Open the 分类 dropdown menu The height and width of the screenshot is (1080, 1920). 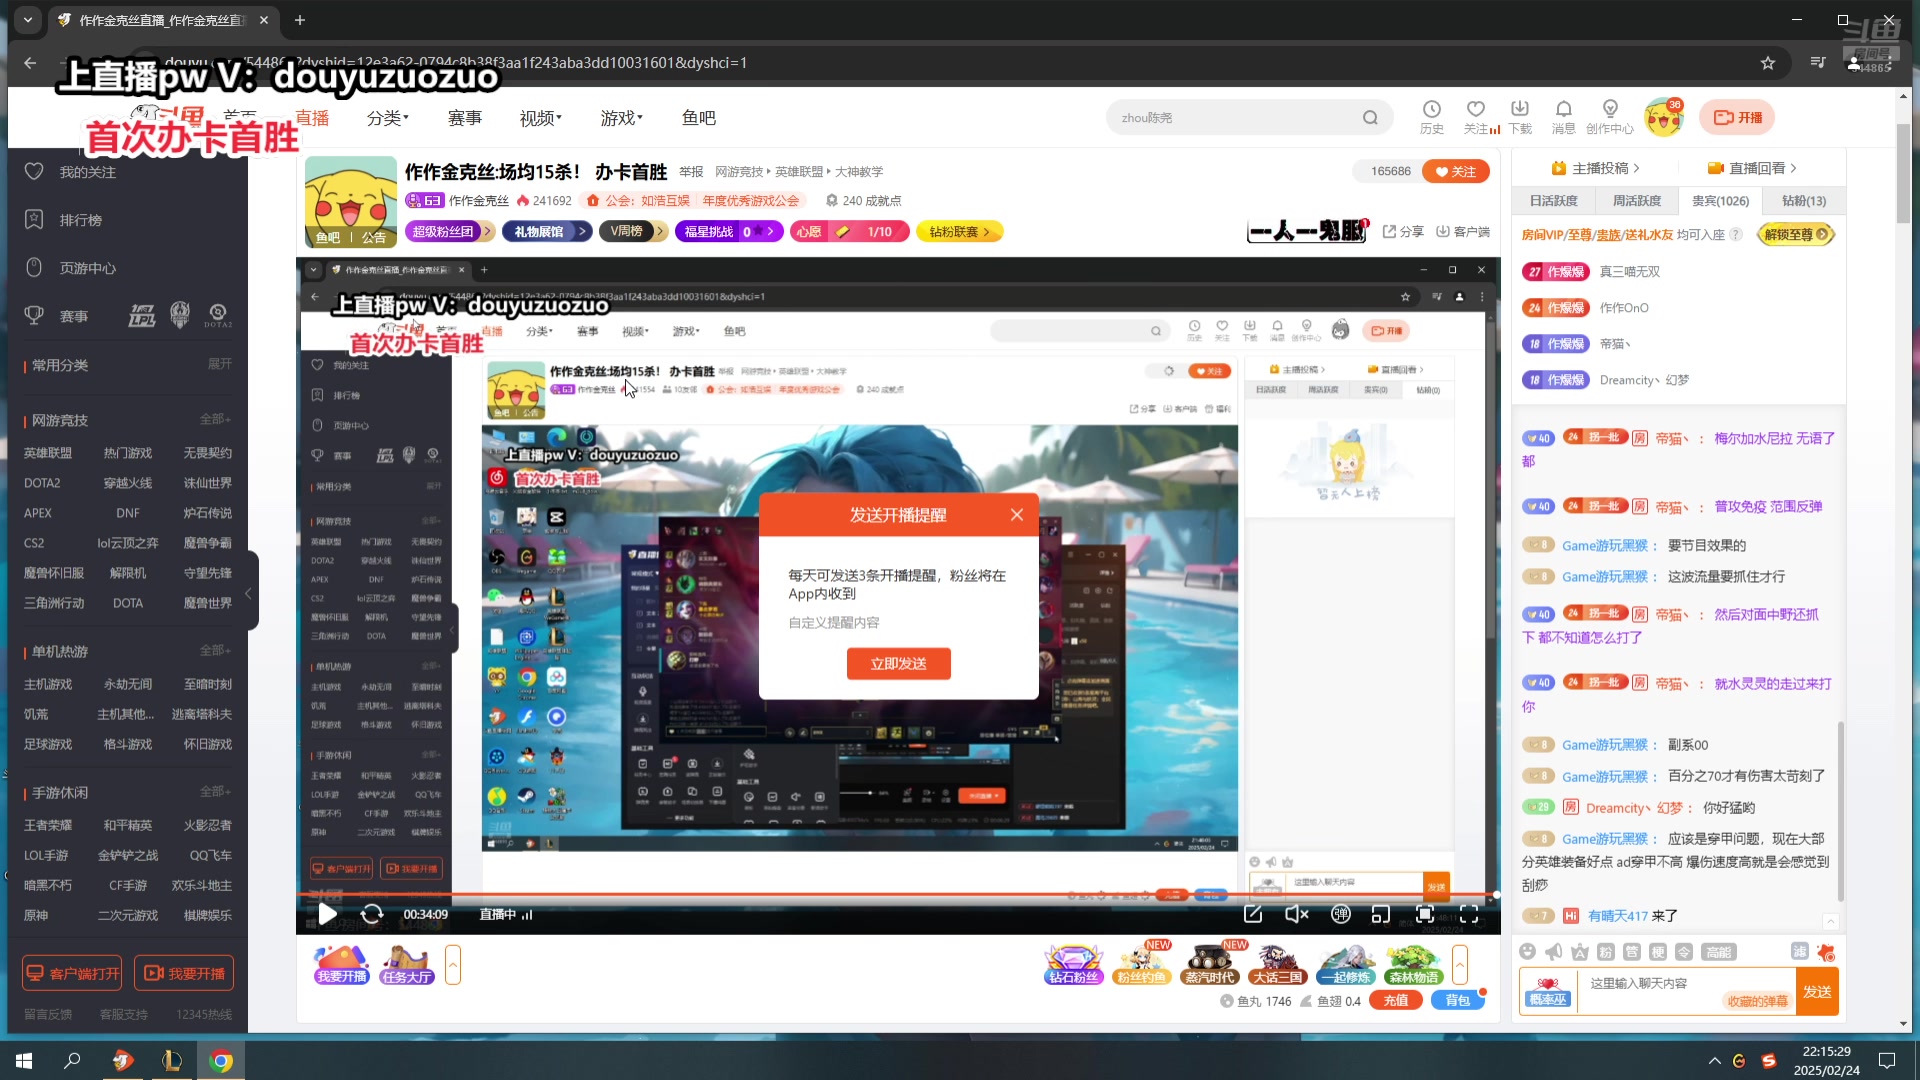tap(388, 118)
